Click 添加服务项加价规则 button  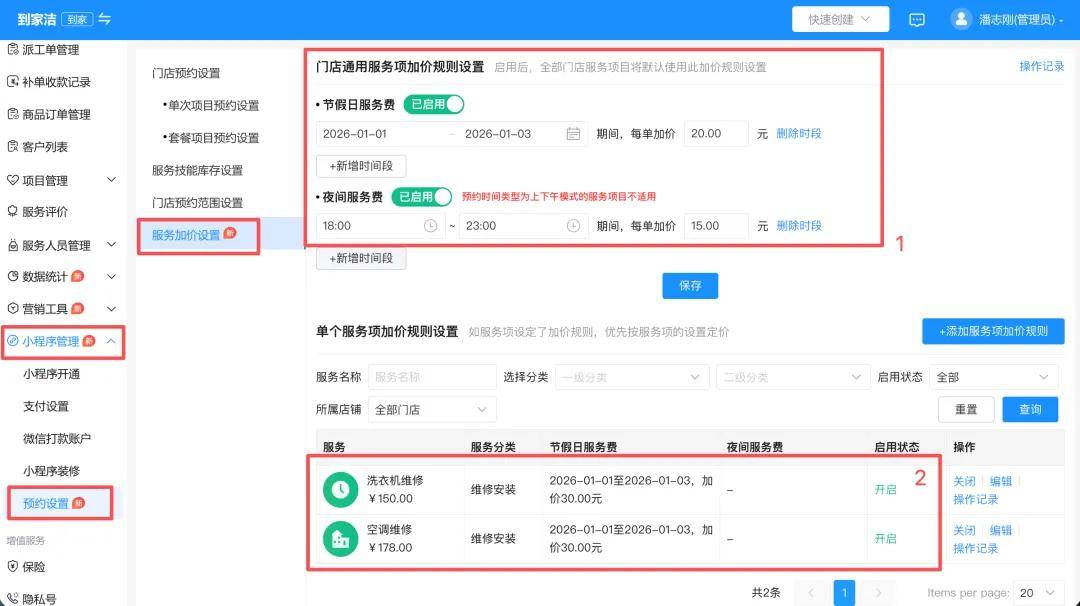992,331
